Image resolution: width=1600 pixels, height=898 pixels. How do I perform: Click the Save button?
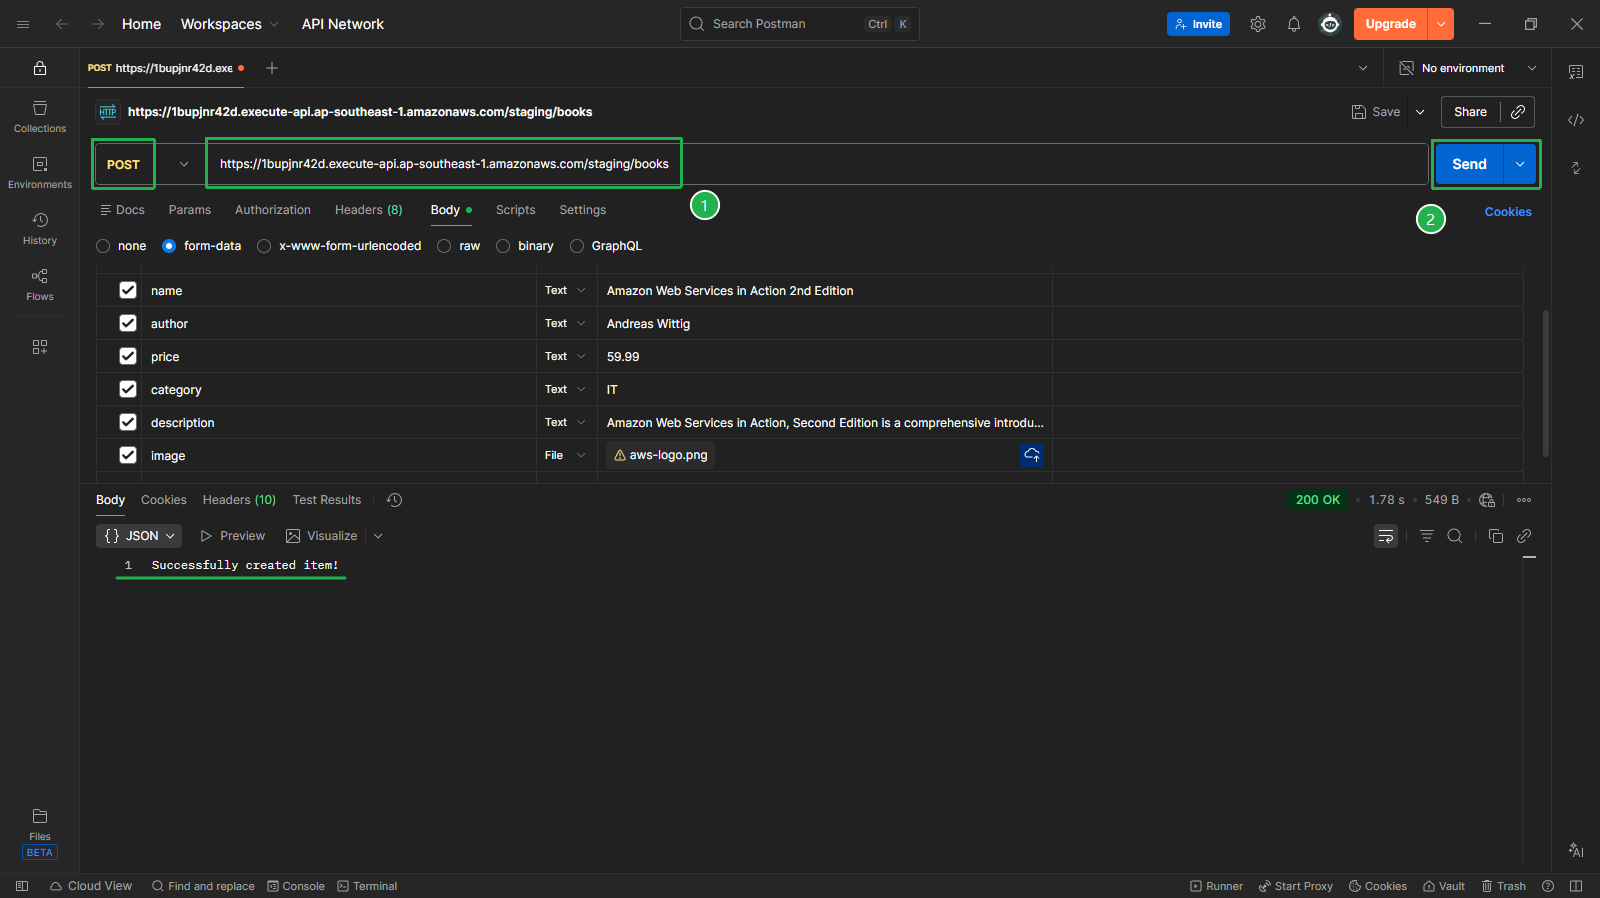pos(1376,112)
